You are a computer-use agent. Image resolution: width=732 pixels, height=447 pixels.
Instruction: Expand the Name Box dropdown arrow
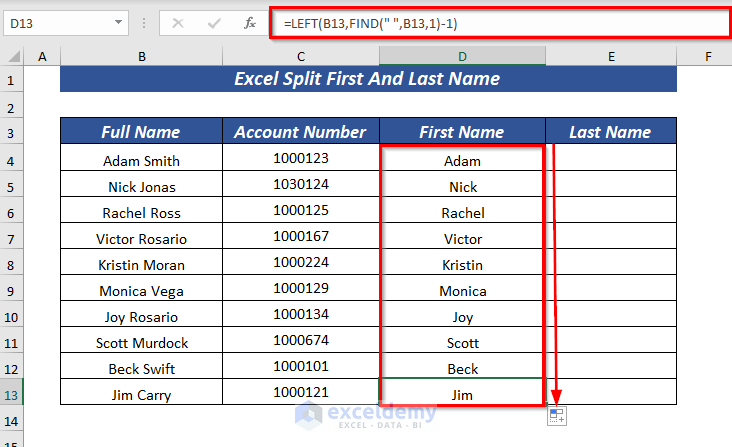click(x=120, y=22)
